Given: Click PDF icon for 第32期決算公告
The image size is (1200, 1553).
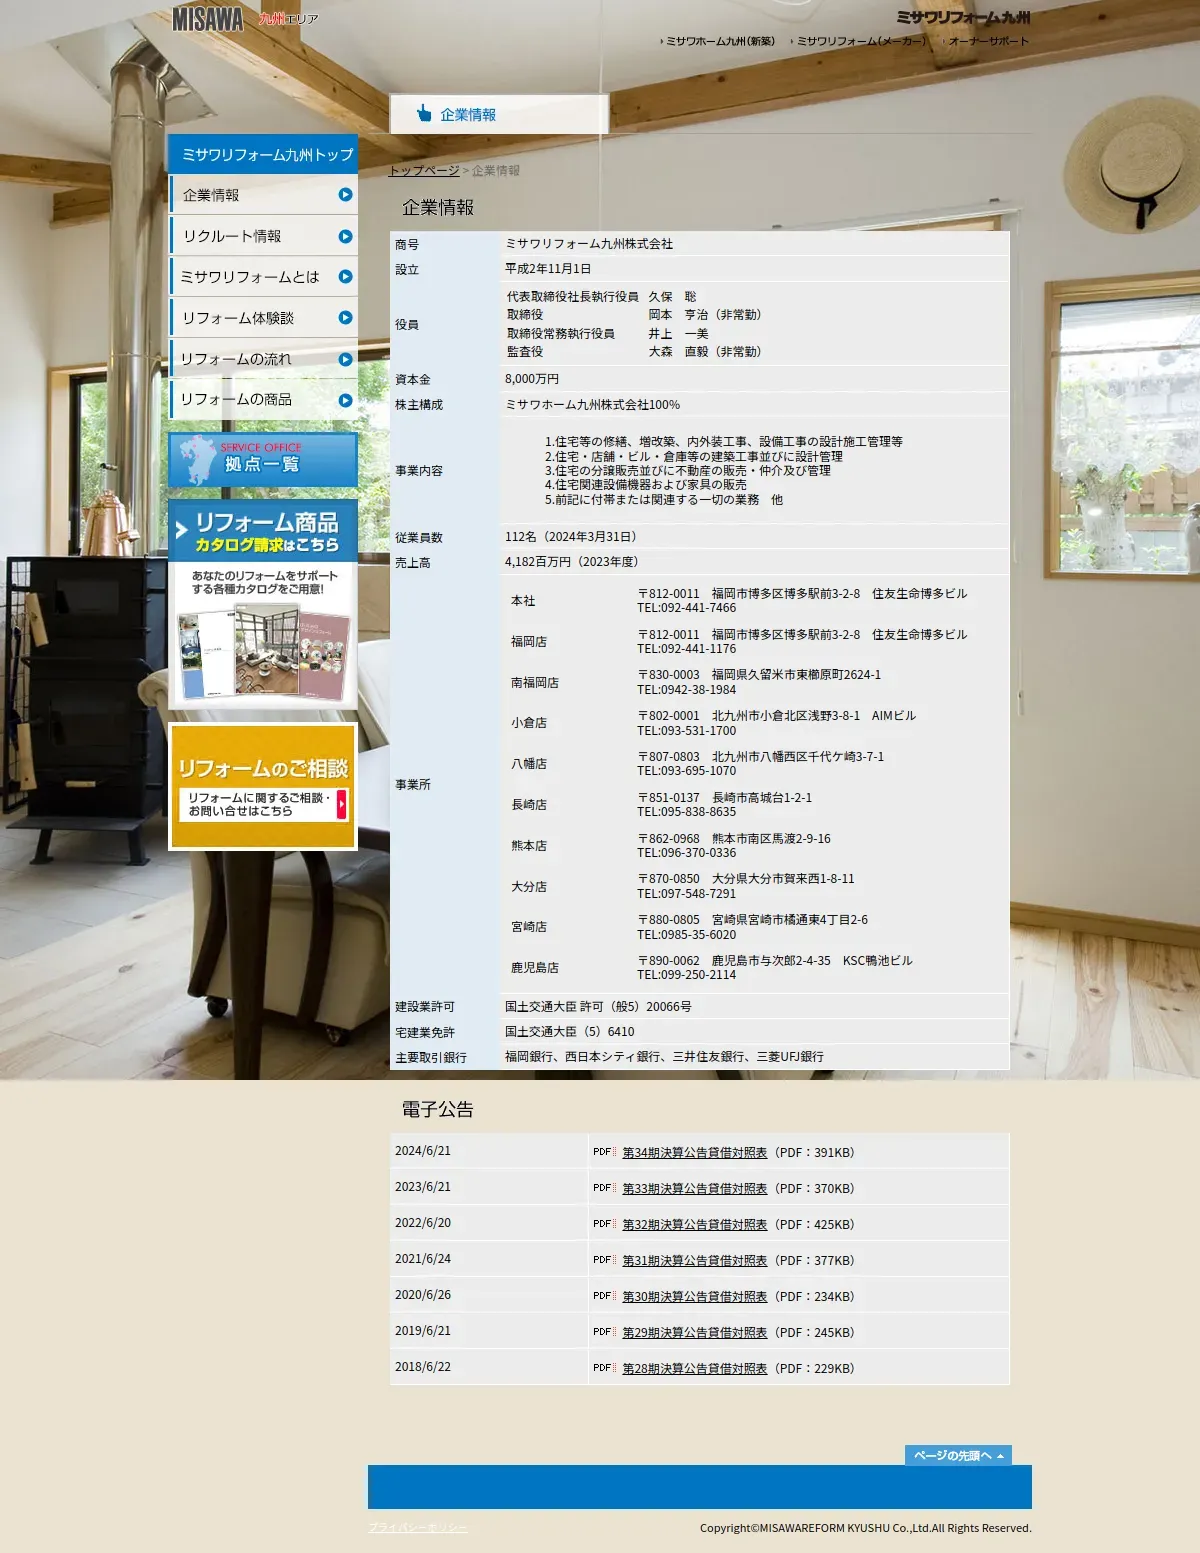Looking at the screenshot, I should [x=604, y=1224].
